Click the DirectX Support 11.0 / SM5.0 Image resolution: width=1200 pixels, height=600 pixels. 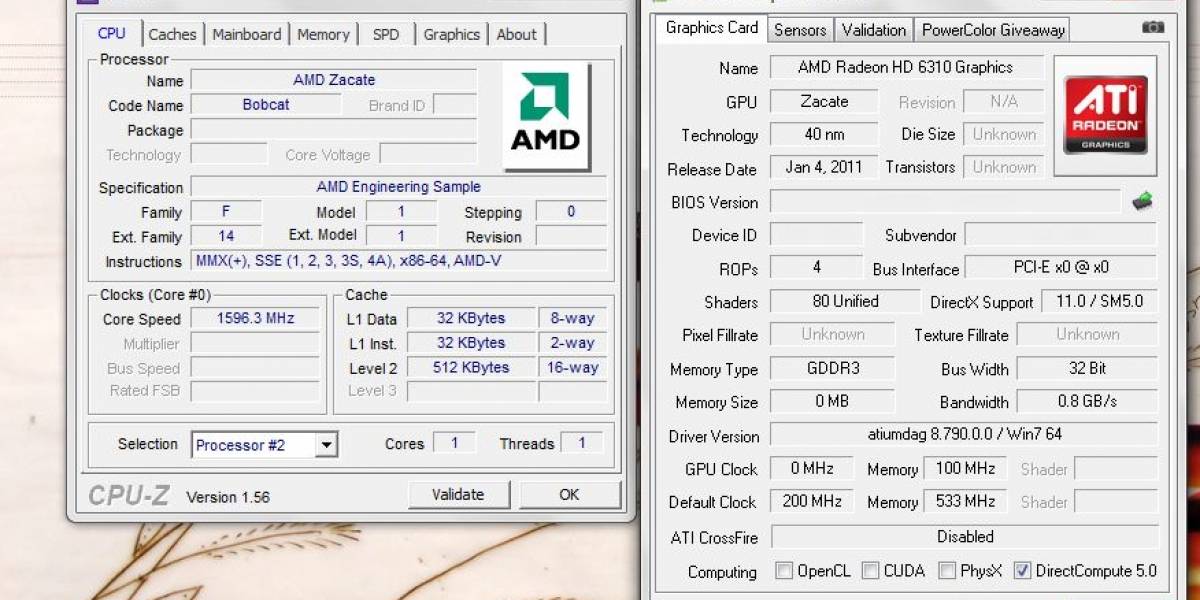(1099, 301)
